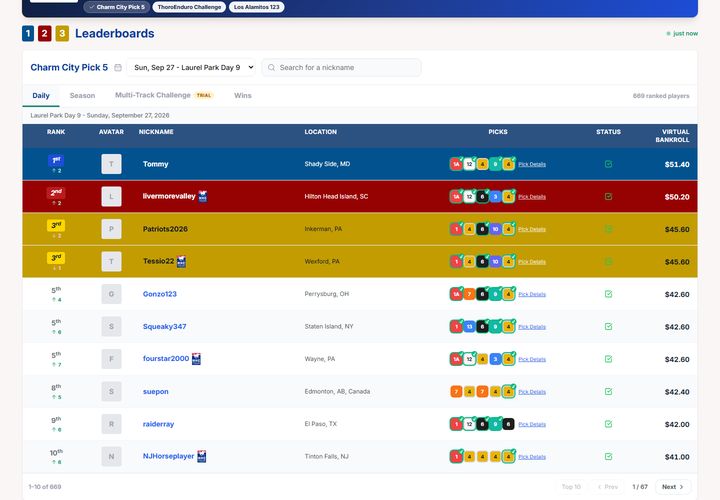Click the 1st place rank badge
Screen dimensions: 720x500
click(56, 160)
